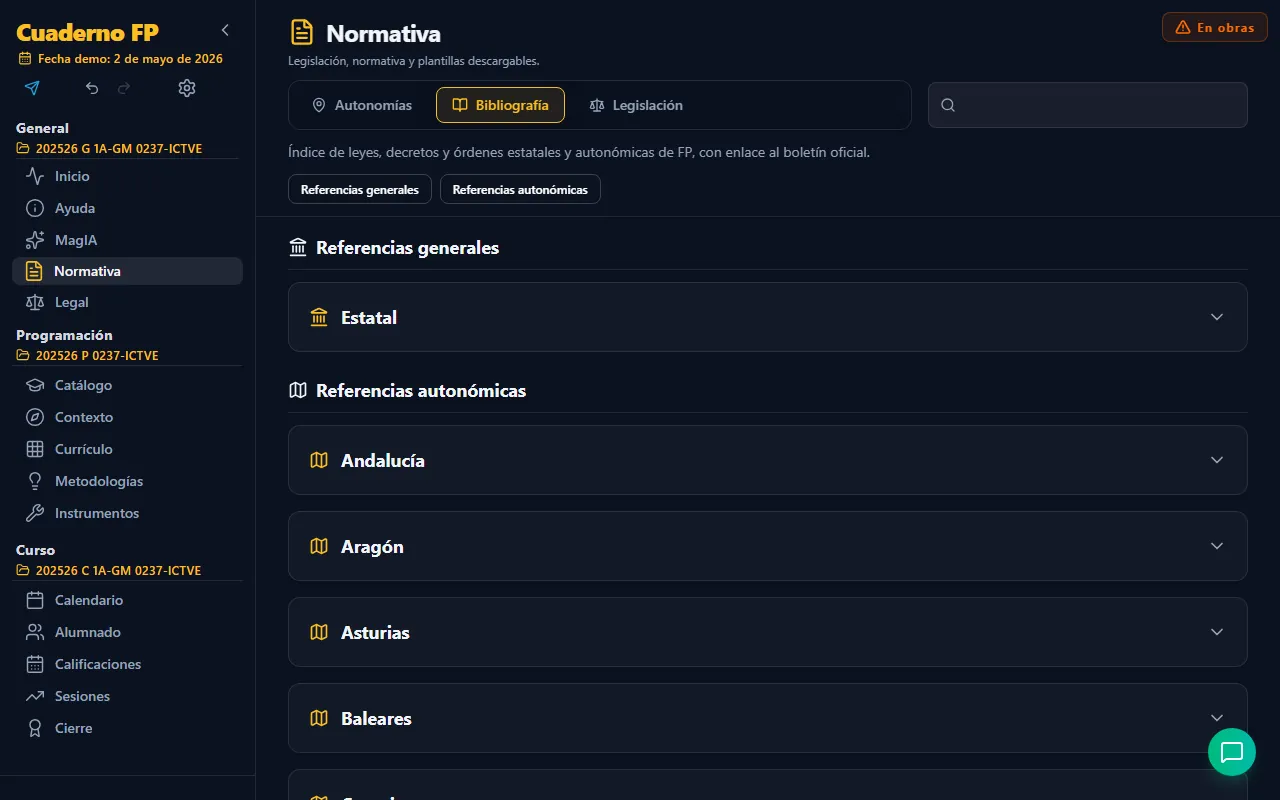1280x800 pixels.
Task: Click the Fecha demo date label
Action: click(x=121, y=59)
